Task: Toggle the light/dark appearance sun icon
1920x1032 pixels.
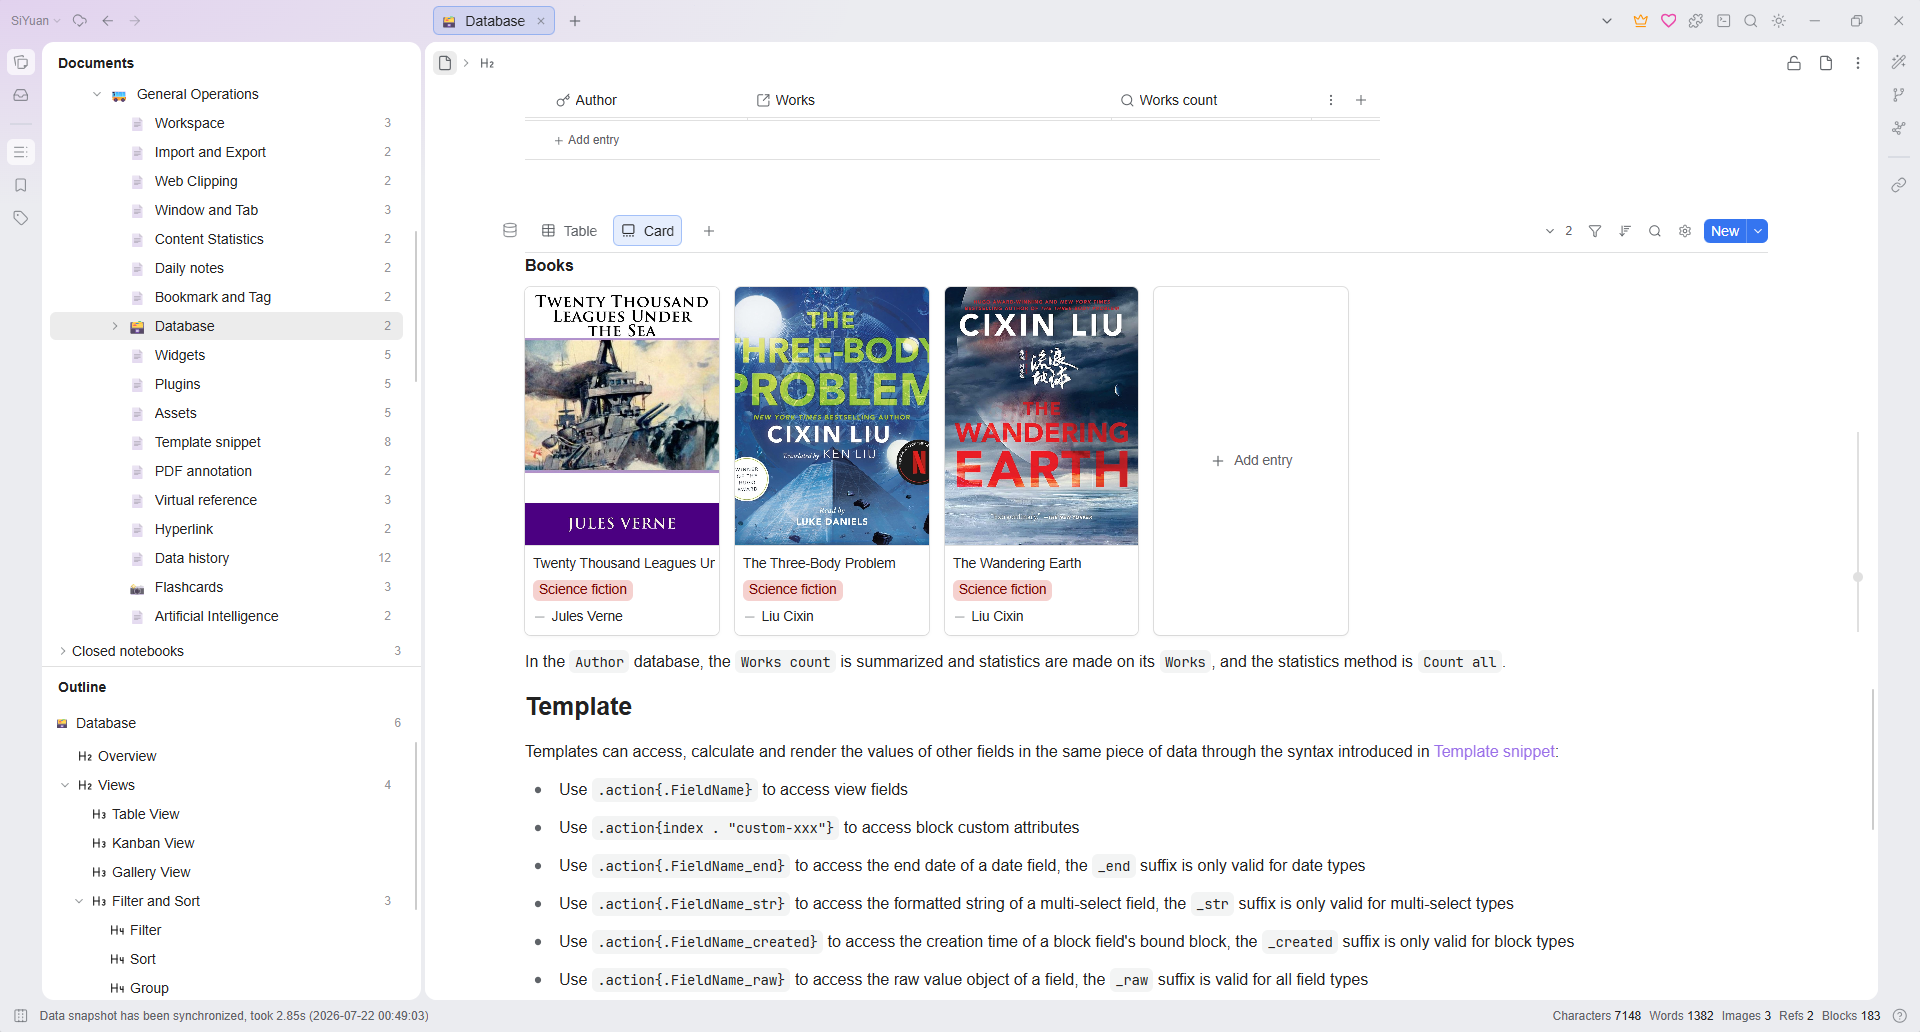Action: point(1779,20)
